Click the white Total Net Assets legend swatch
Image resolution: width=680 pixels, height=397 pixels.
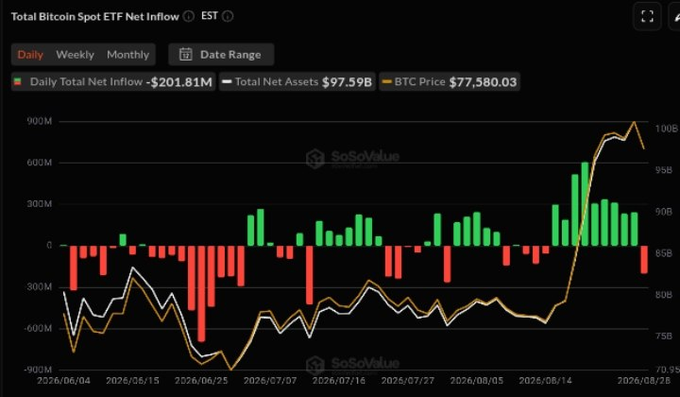pos(227,82)
